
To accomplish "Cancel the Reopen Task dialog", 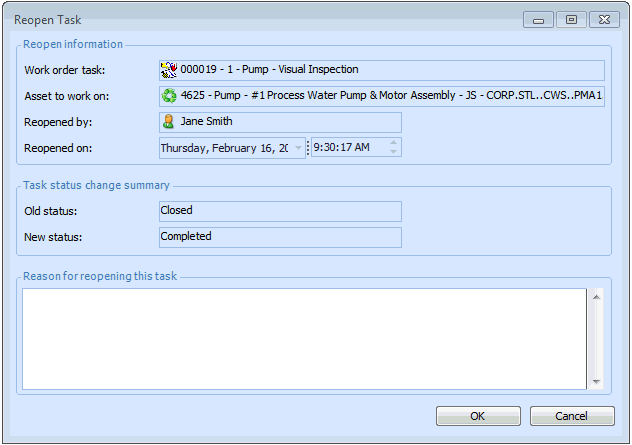I will (572, 416).
